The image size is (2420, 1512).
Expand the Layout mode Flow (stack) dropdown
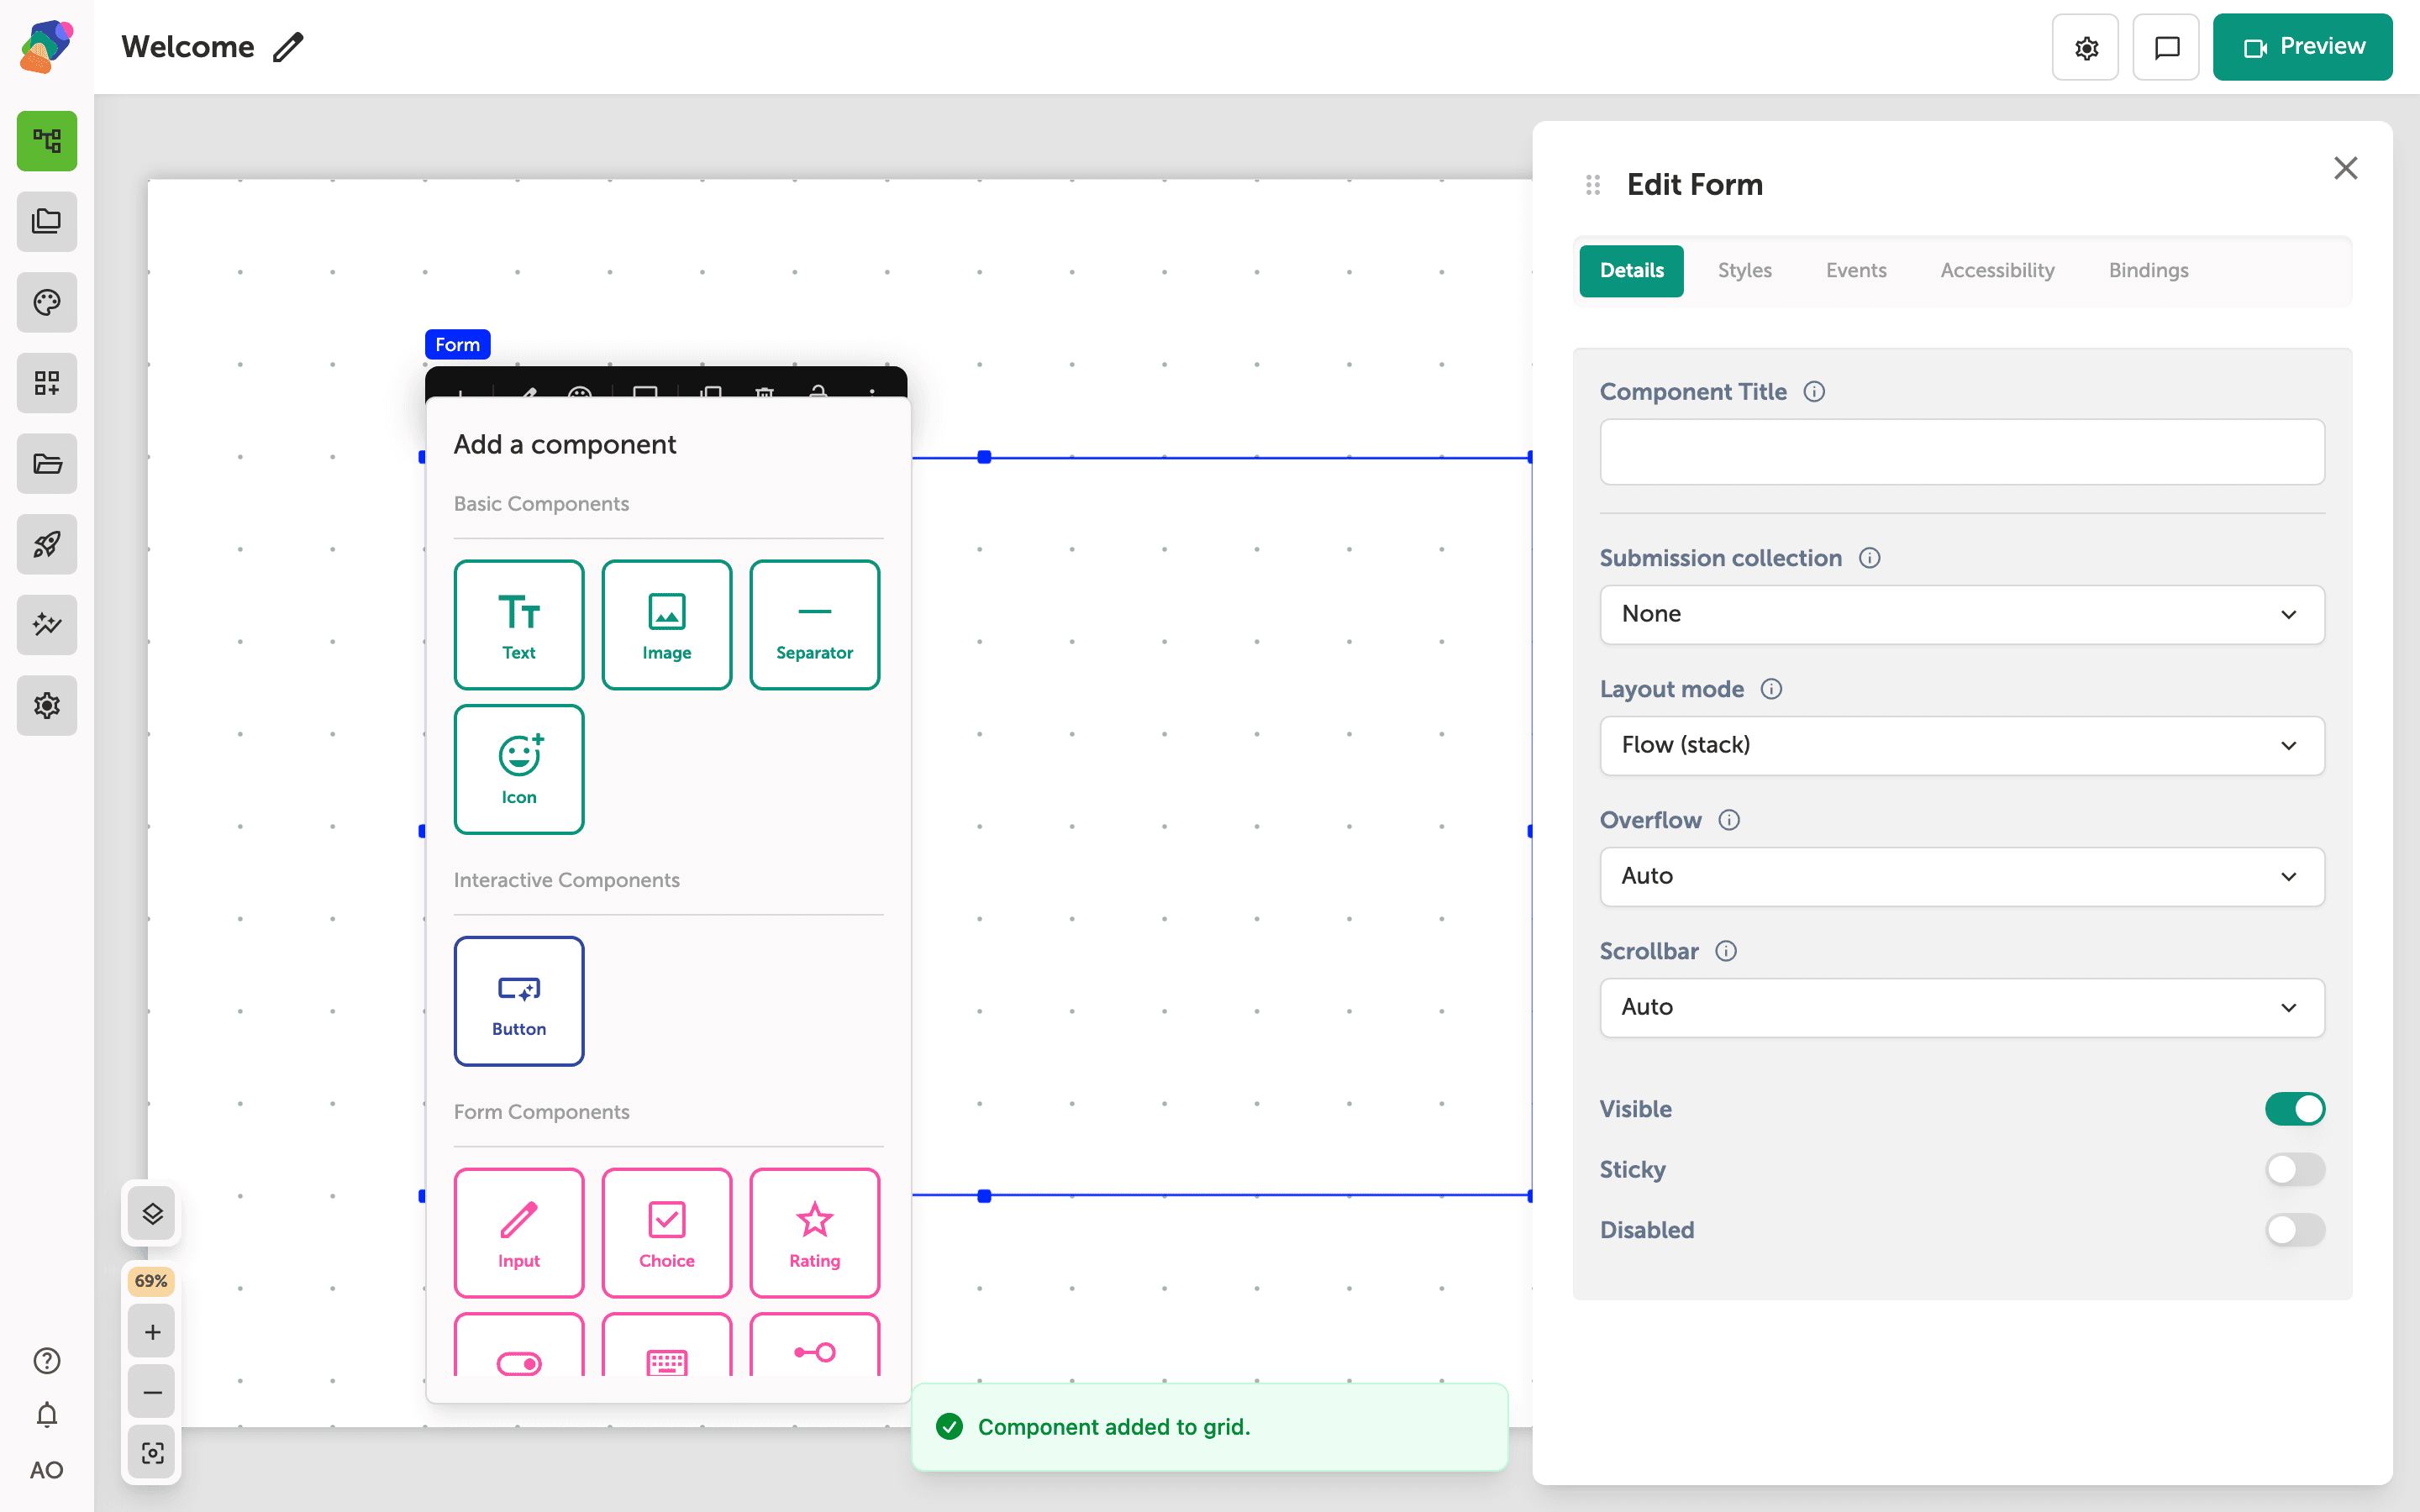(x=1962, y=745)
